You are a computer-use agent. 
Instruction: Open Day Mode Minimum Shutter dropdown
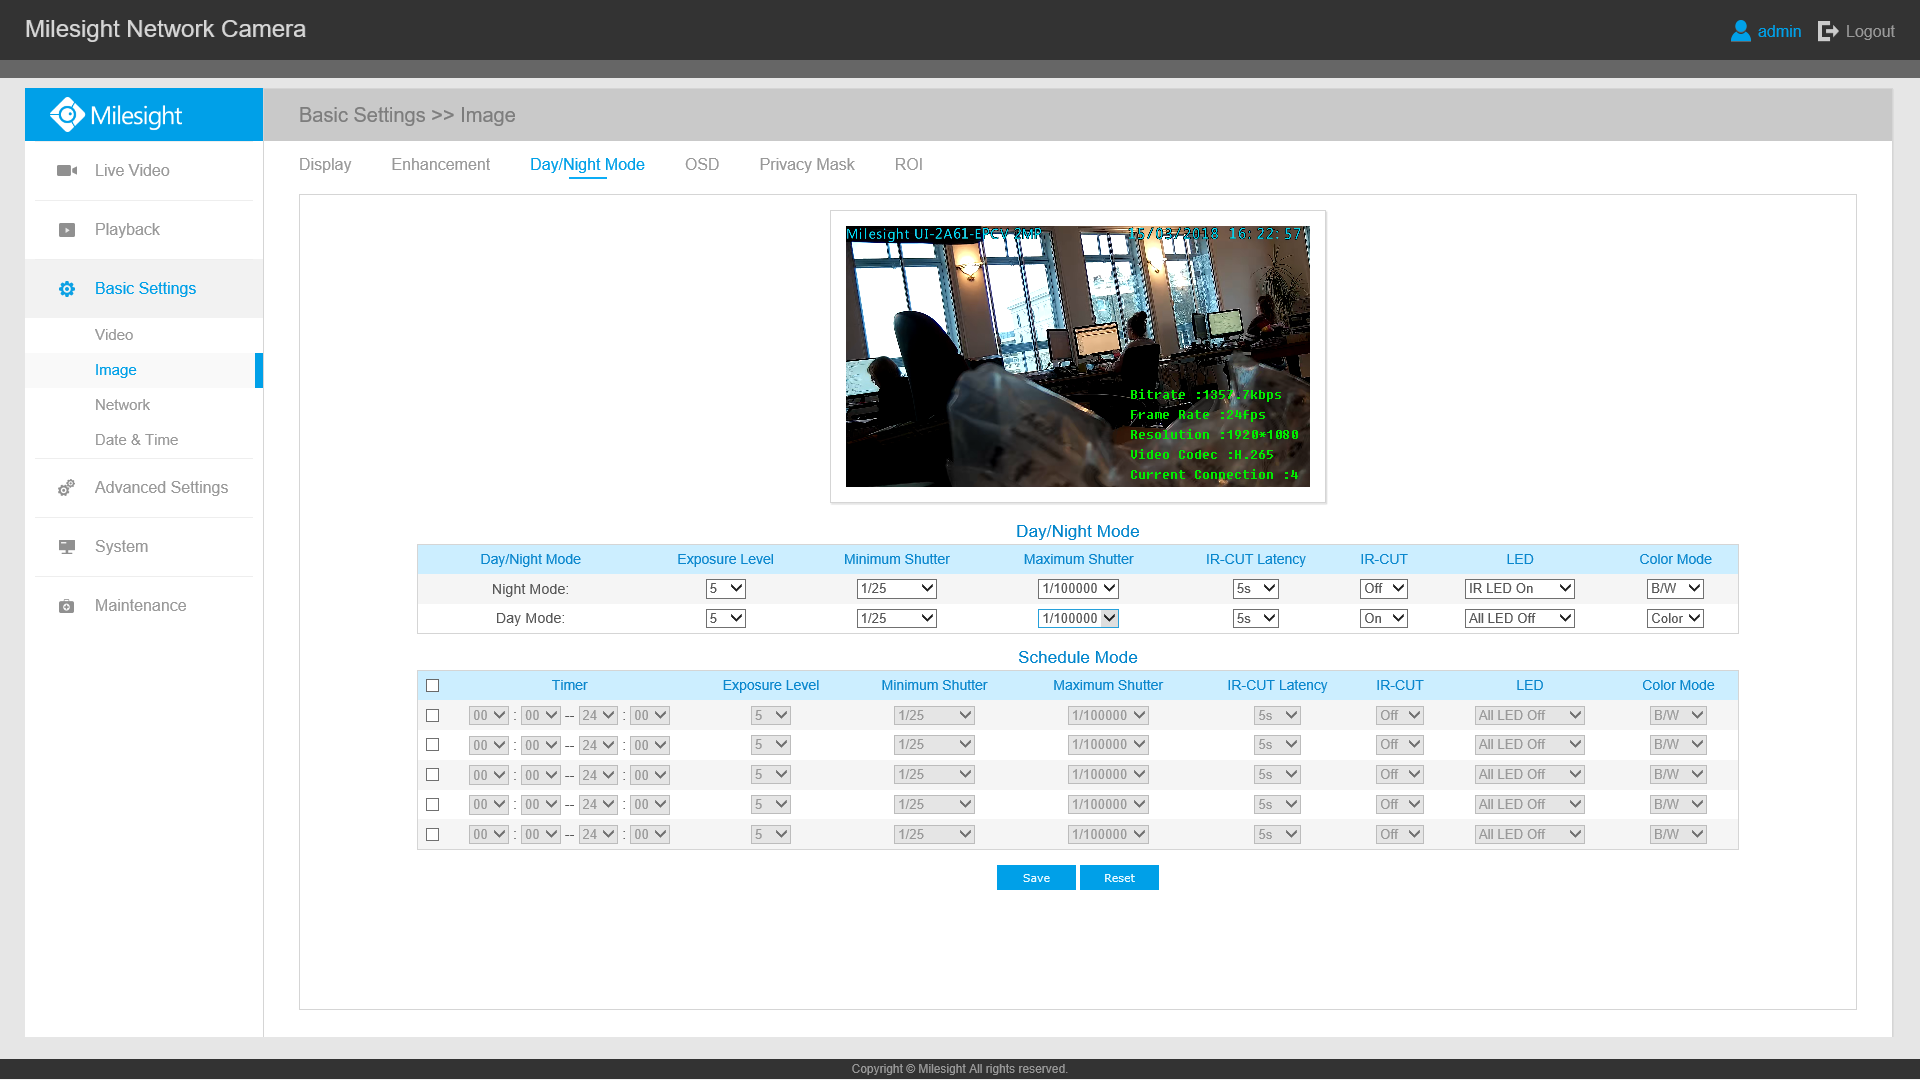coord(897,619)
